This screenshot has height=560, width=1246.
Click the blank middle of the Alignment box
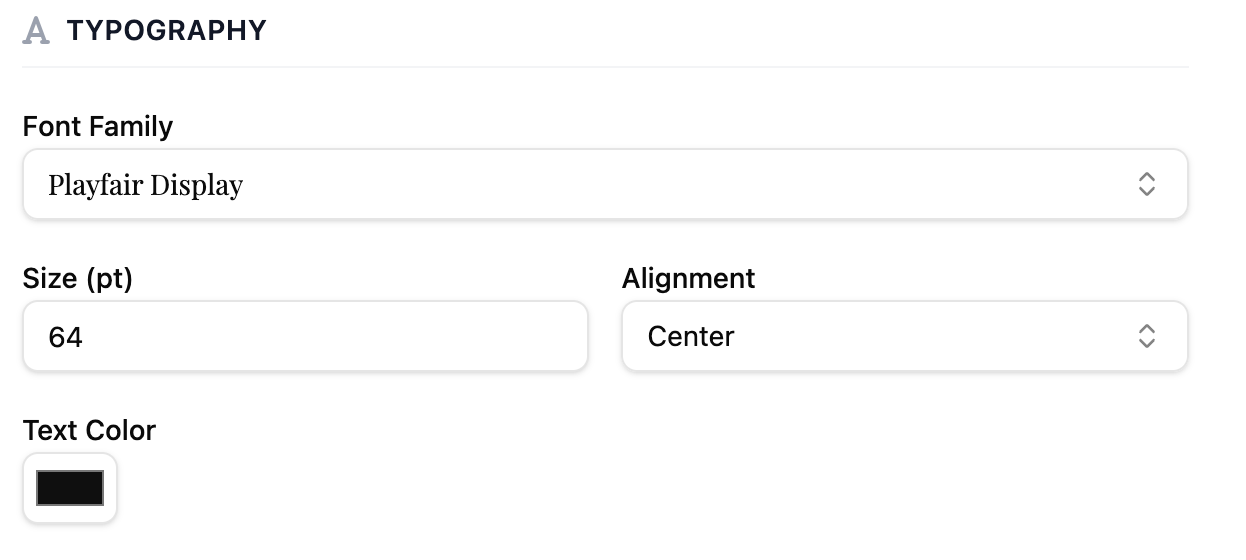tap(930, 337)
